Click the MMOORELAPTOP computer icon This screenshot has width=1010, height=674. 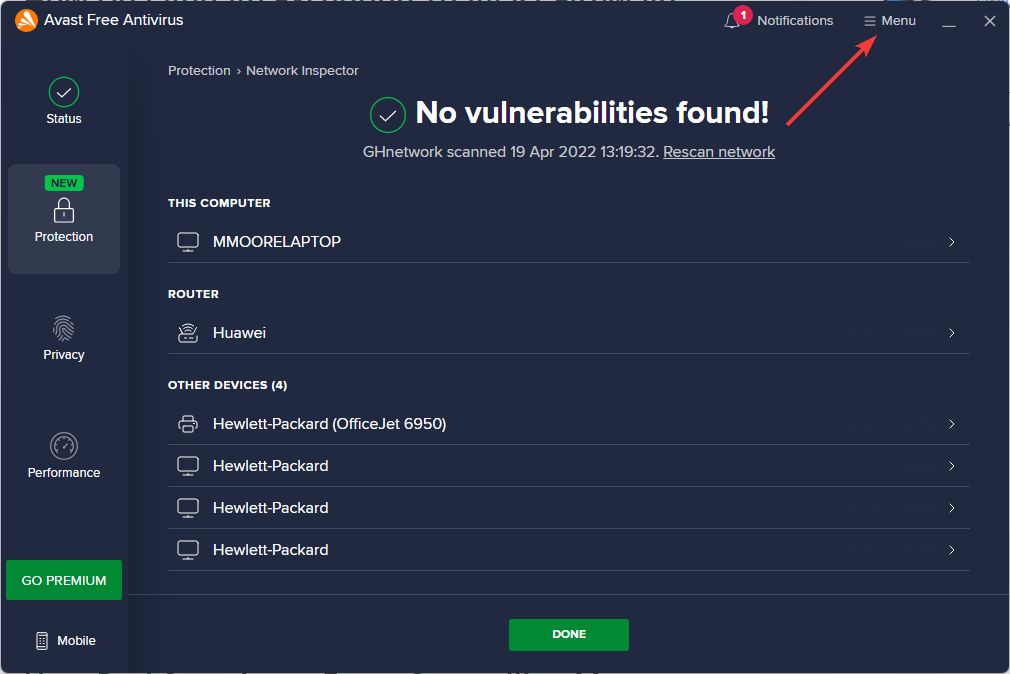click(188, 242)
